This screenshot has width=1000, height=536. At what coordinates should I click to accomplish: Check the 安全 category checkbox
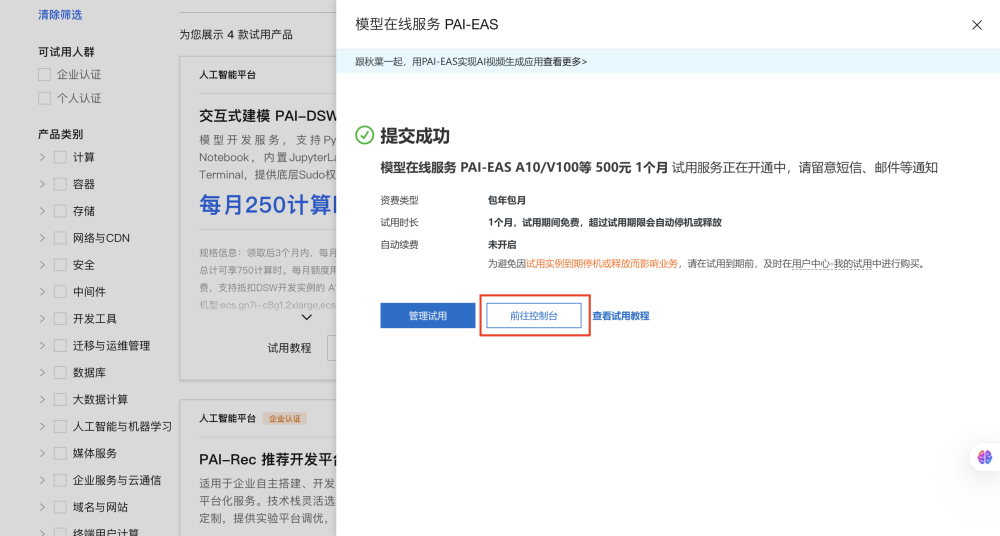[61, 265]
